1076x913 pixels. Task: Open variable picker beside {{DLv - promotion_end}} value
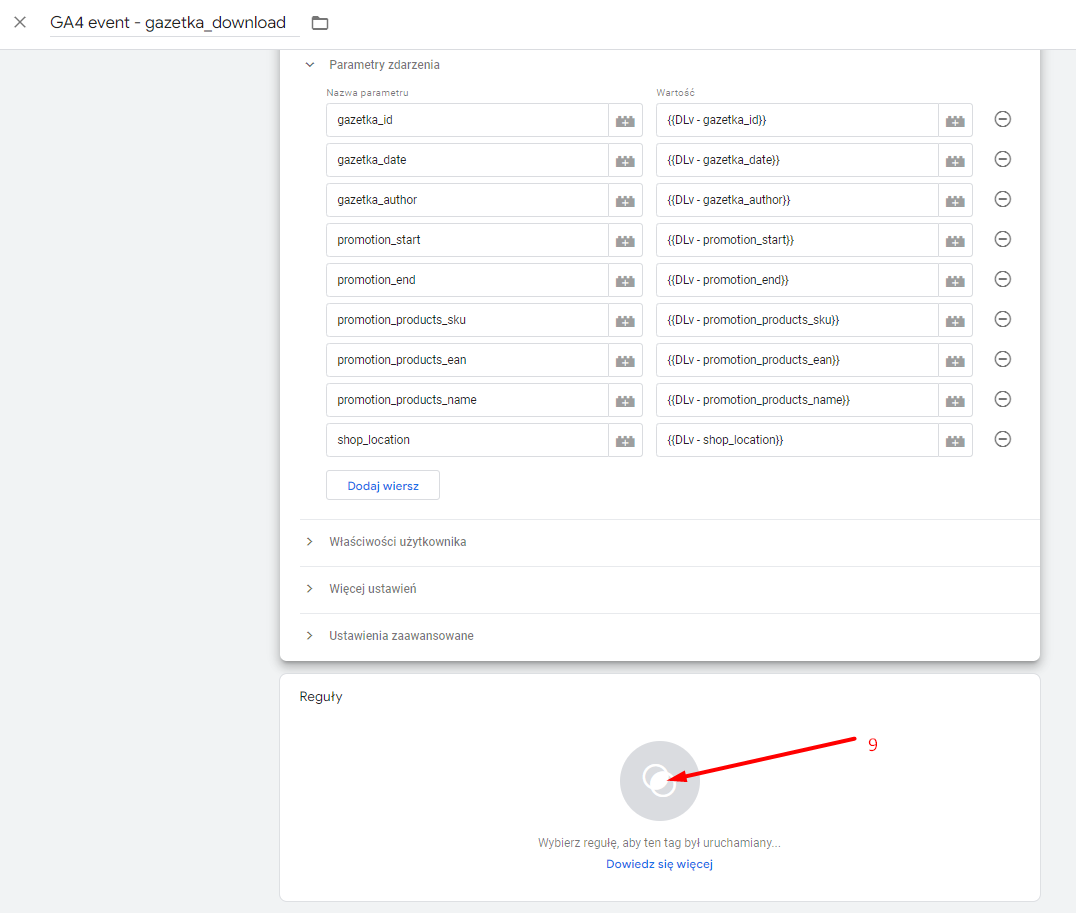(955, 280)
